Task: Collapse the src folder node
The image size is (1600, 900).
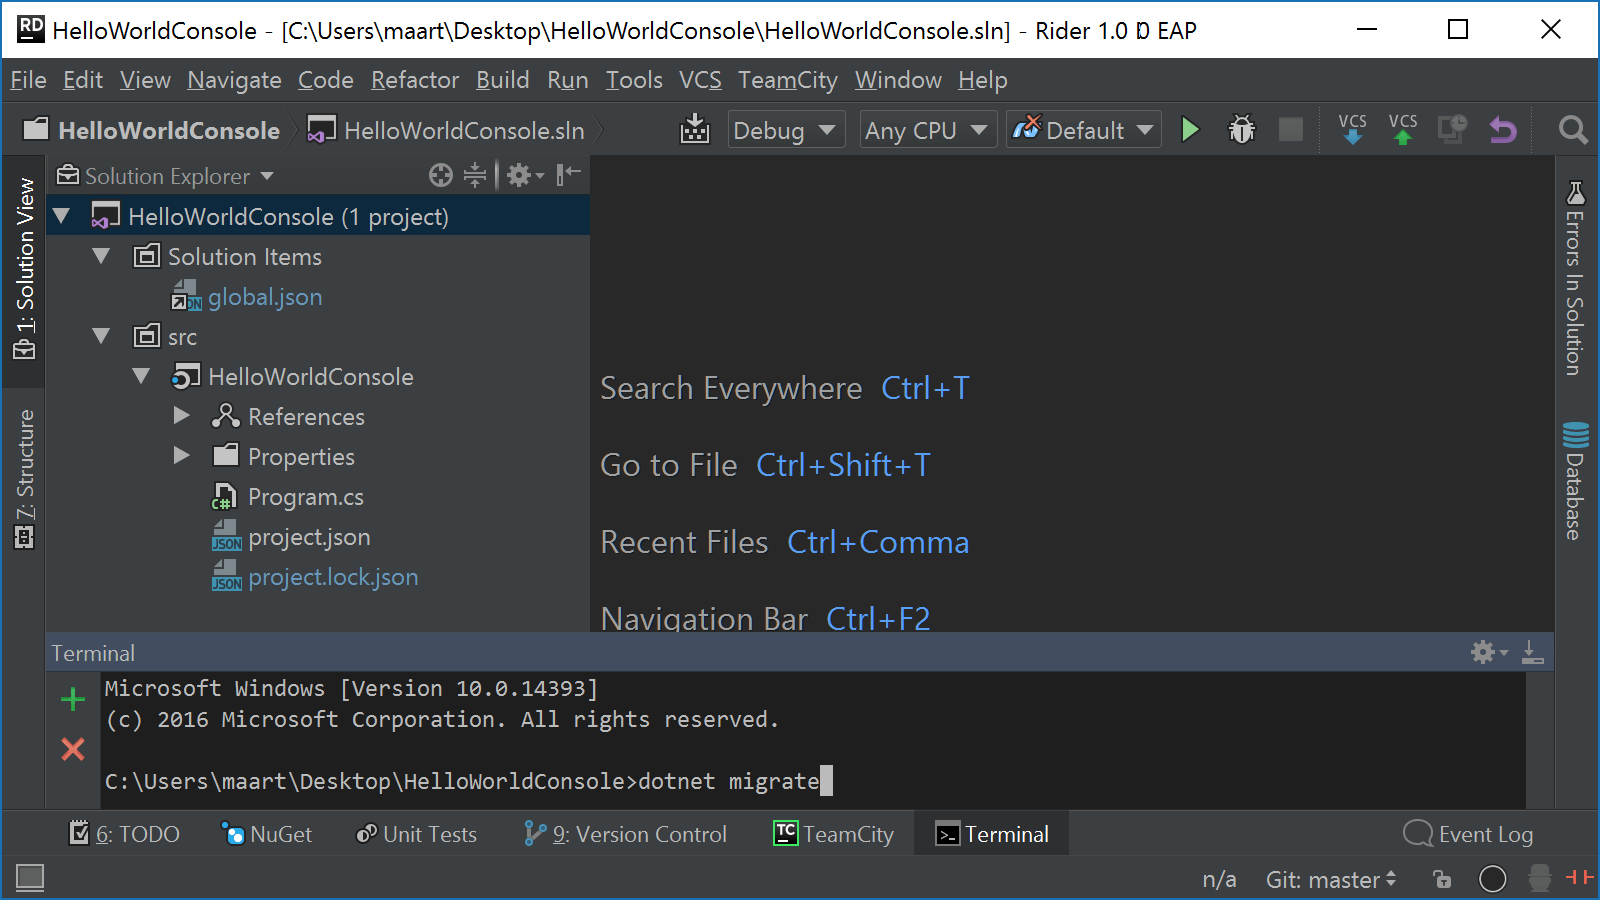Action: [101, 336]
